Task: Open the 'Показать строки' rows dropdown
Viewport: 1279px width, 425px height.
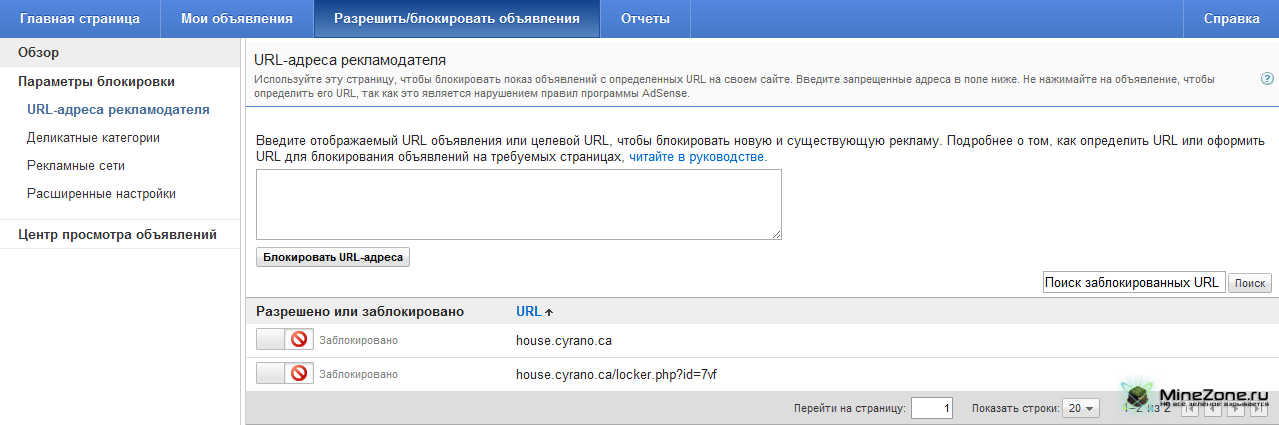Action: pos(1081,408)
